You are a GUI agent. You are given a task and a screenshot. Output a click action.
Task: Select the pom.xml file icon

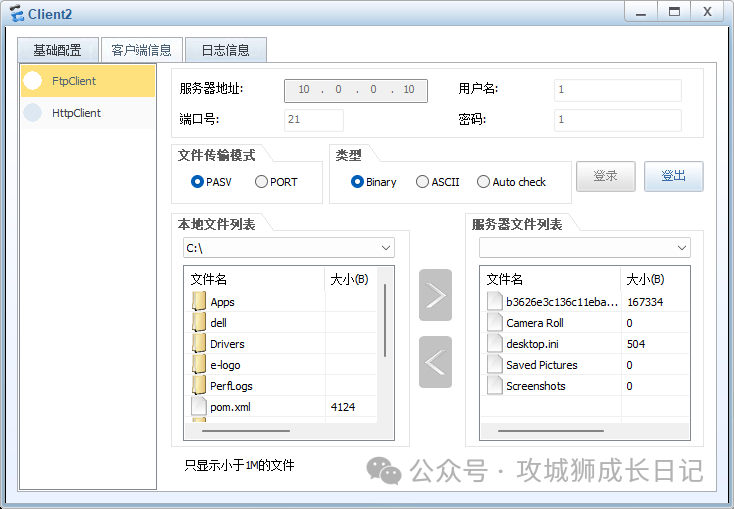pyautogui.click(x=199, y=406)
